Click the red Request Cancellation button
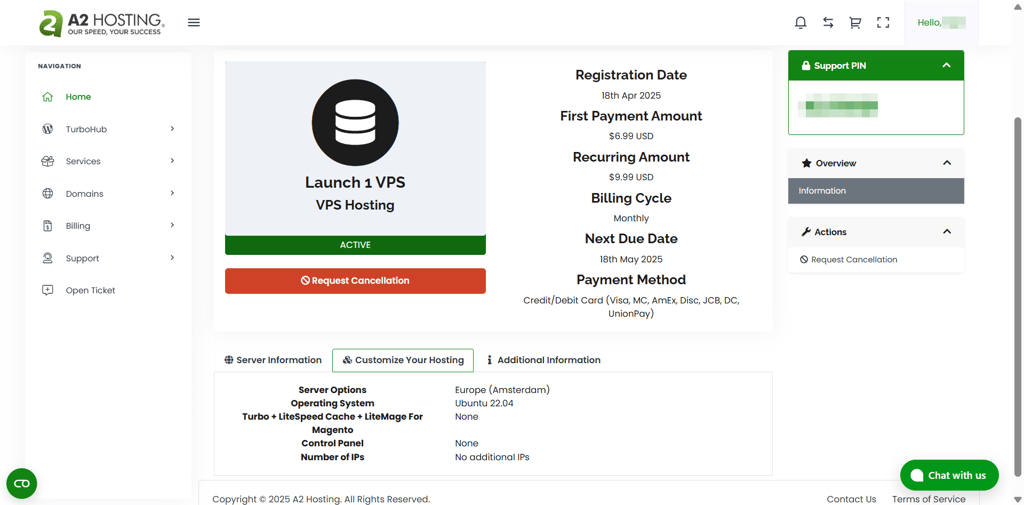The image size is (1024, 505). click(355, 281)
